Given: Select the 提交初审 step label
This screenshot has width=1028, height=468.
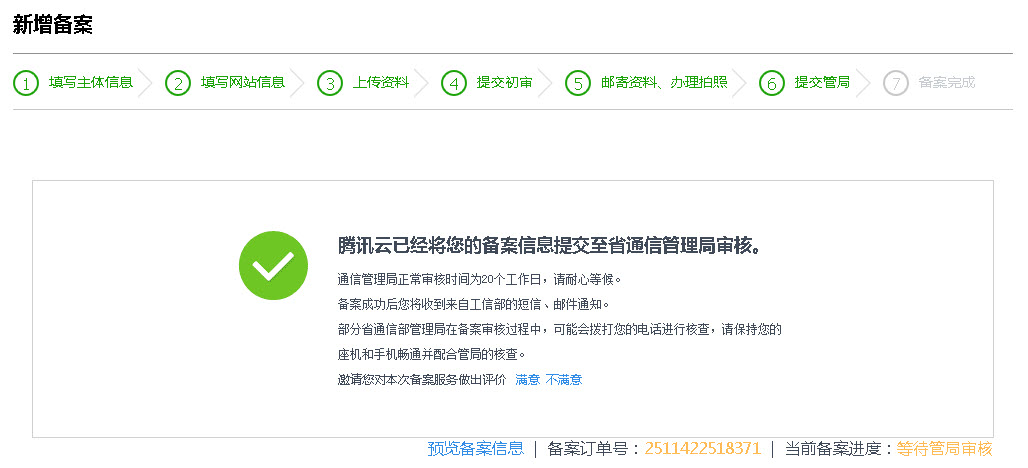Looking at the screenshot, I should coord(505,83).
